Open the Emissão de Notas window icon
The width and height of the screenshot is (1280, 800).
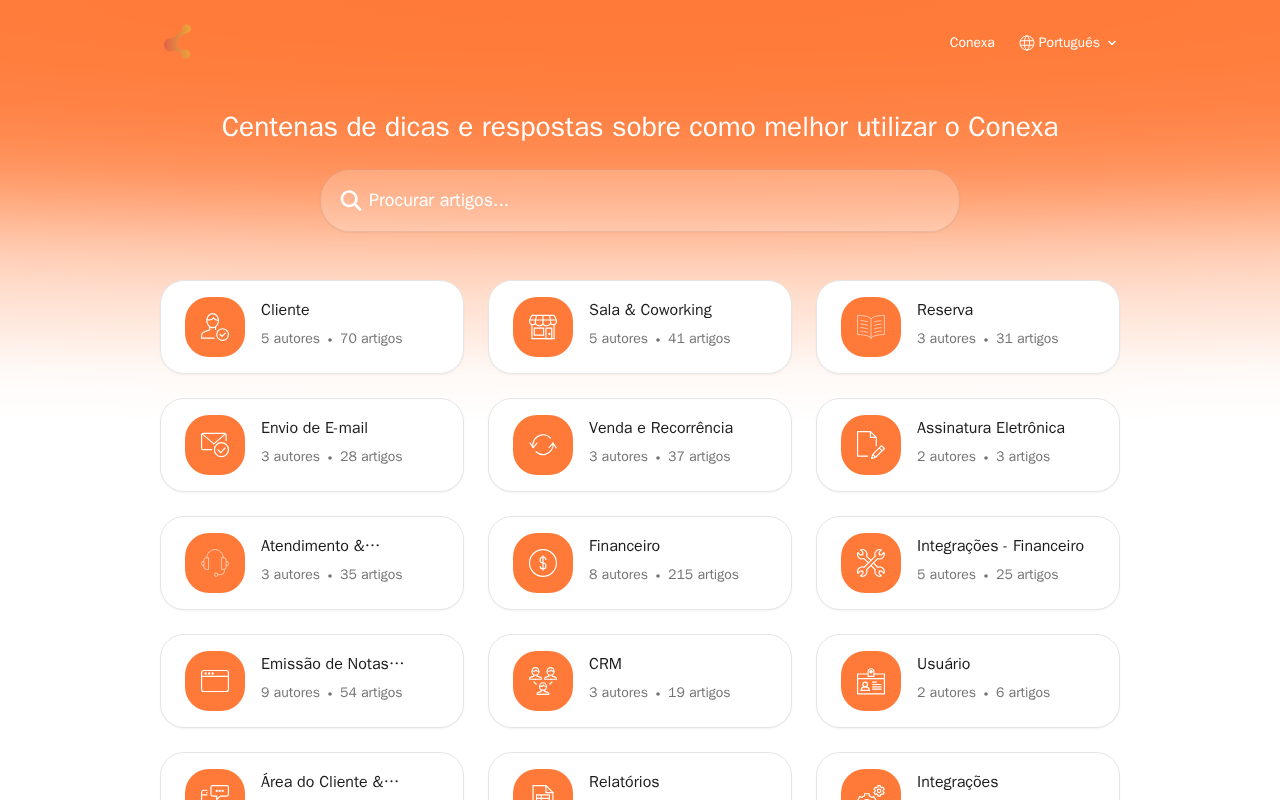click(215, 681)
